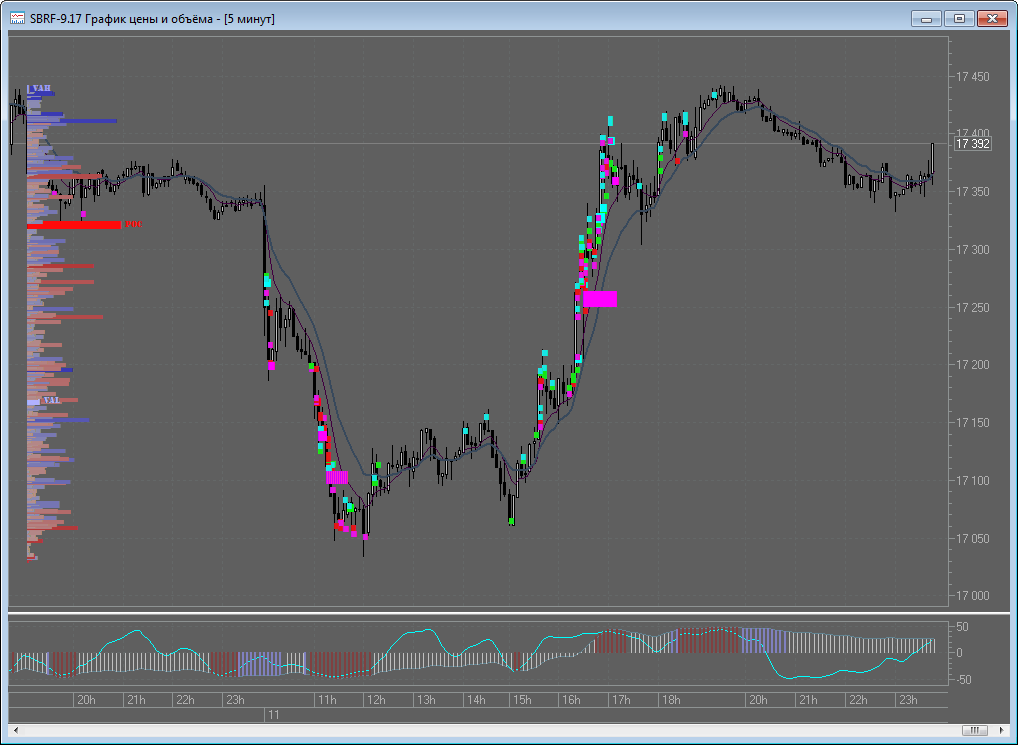The image size is (1018, 745).
Task: Click the VAL label on volume profile
Action: (x=50, y=400)
